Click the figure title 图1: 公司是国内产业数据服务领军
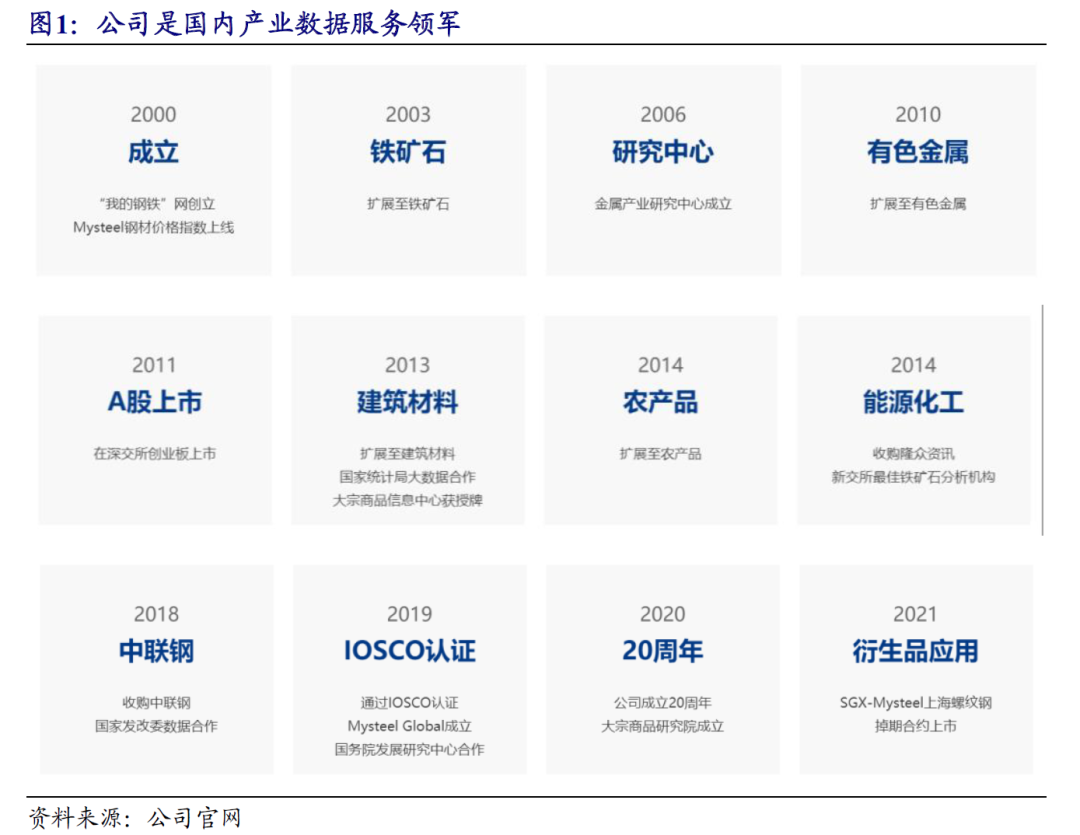Screen dimensions: 1080x835 [244, 23]
